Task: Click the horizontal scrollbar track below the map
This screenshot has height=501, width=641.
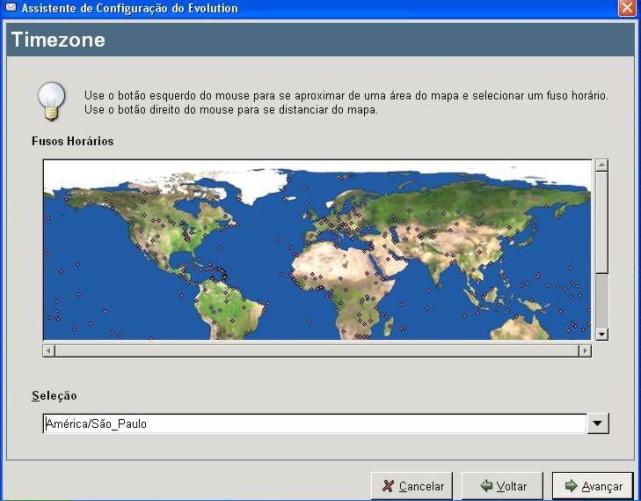Action: pos(317,351)
